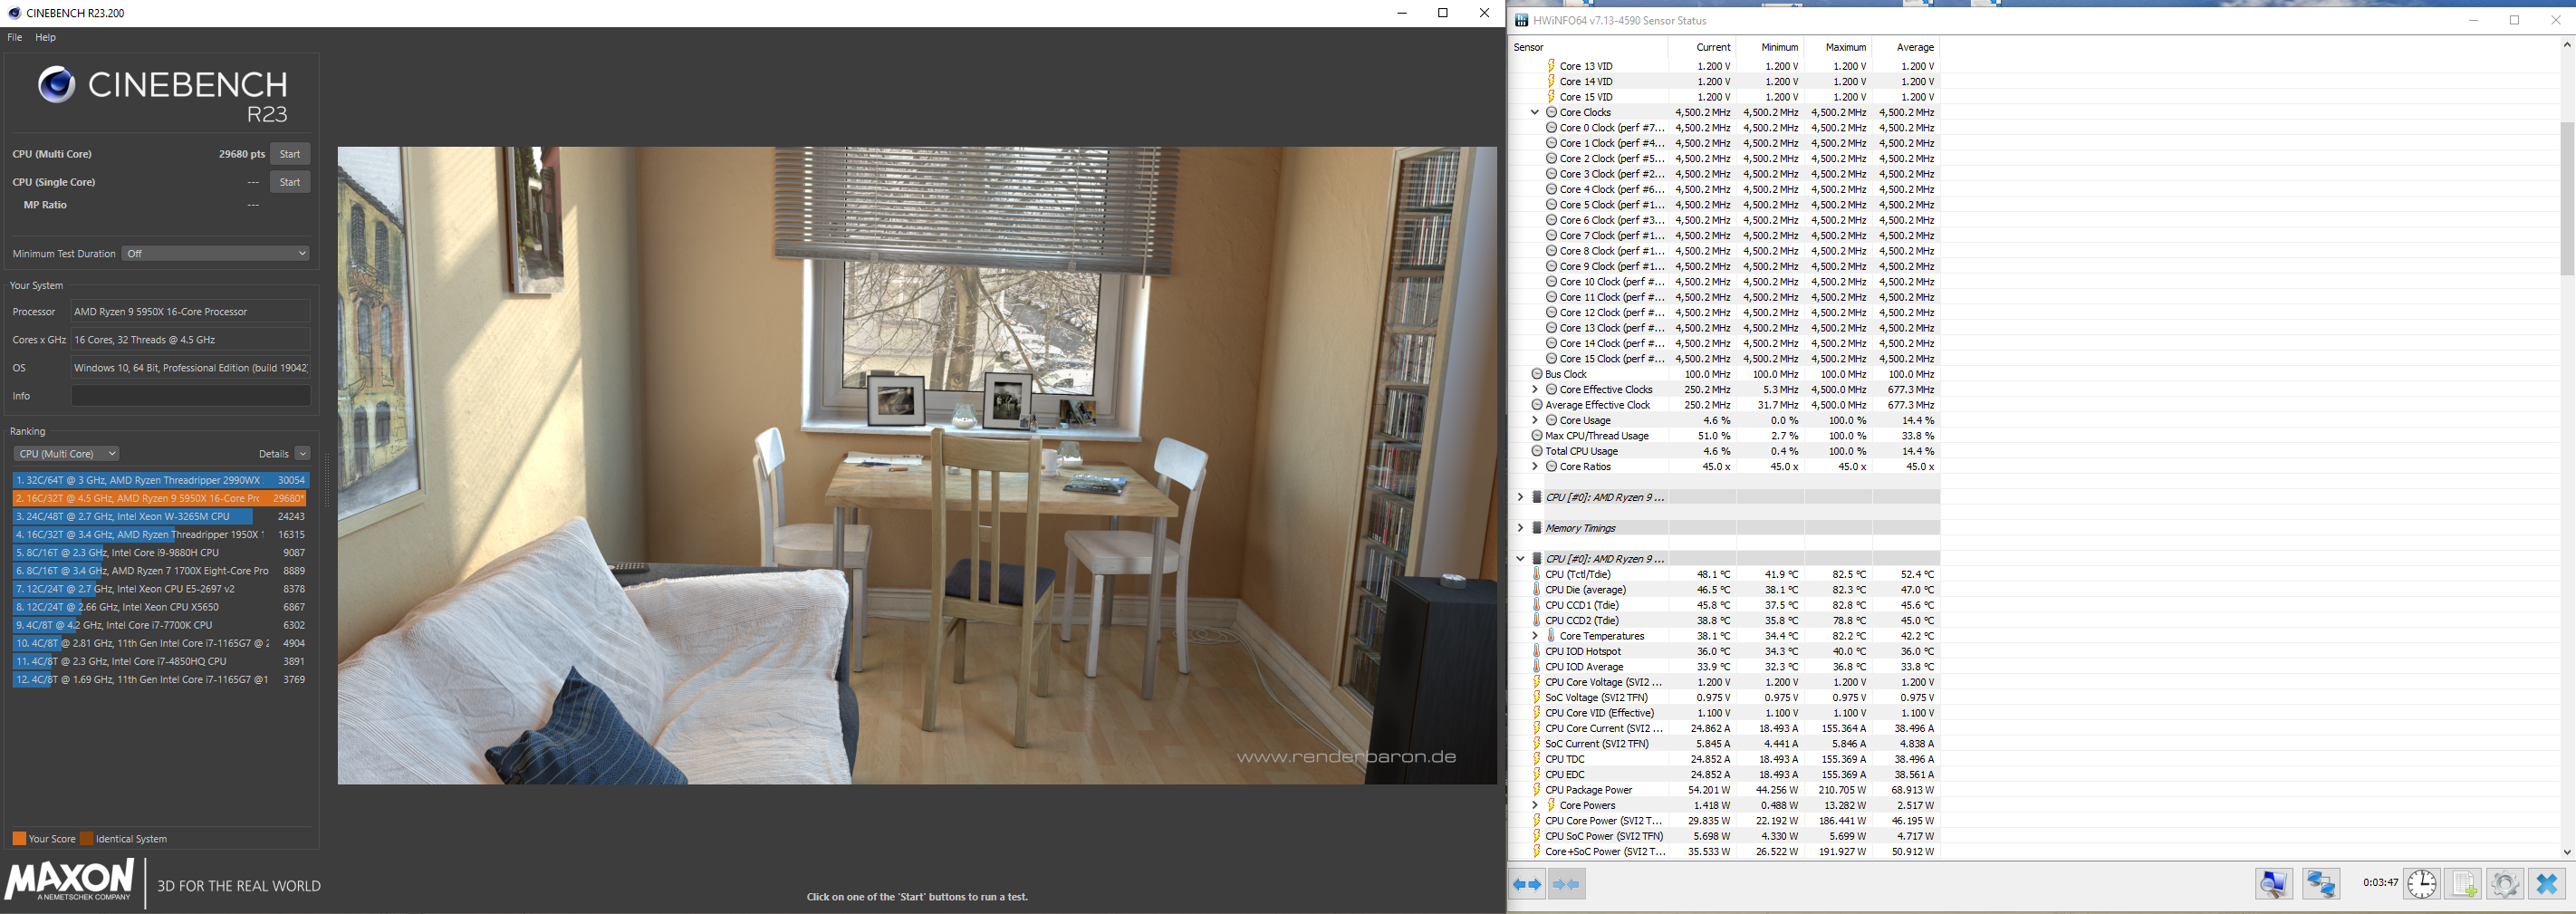Open the Help menu in Cinebench
The width and height of the screenshot is (2576, 914).
pyautogui.click(x=46, y=37)
